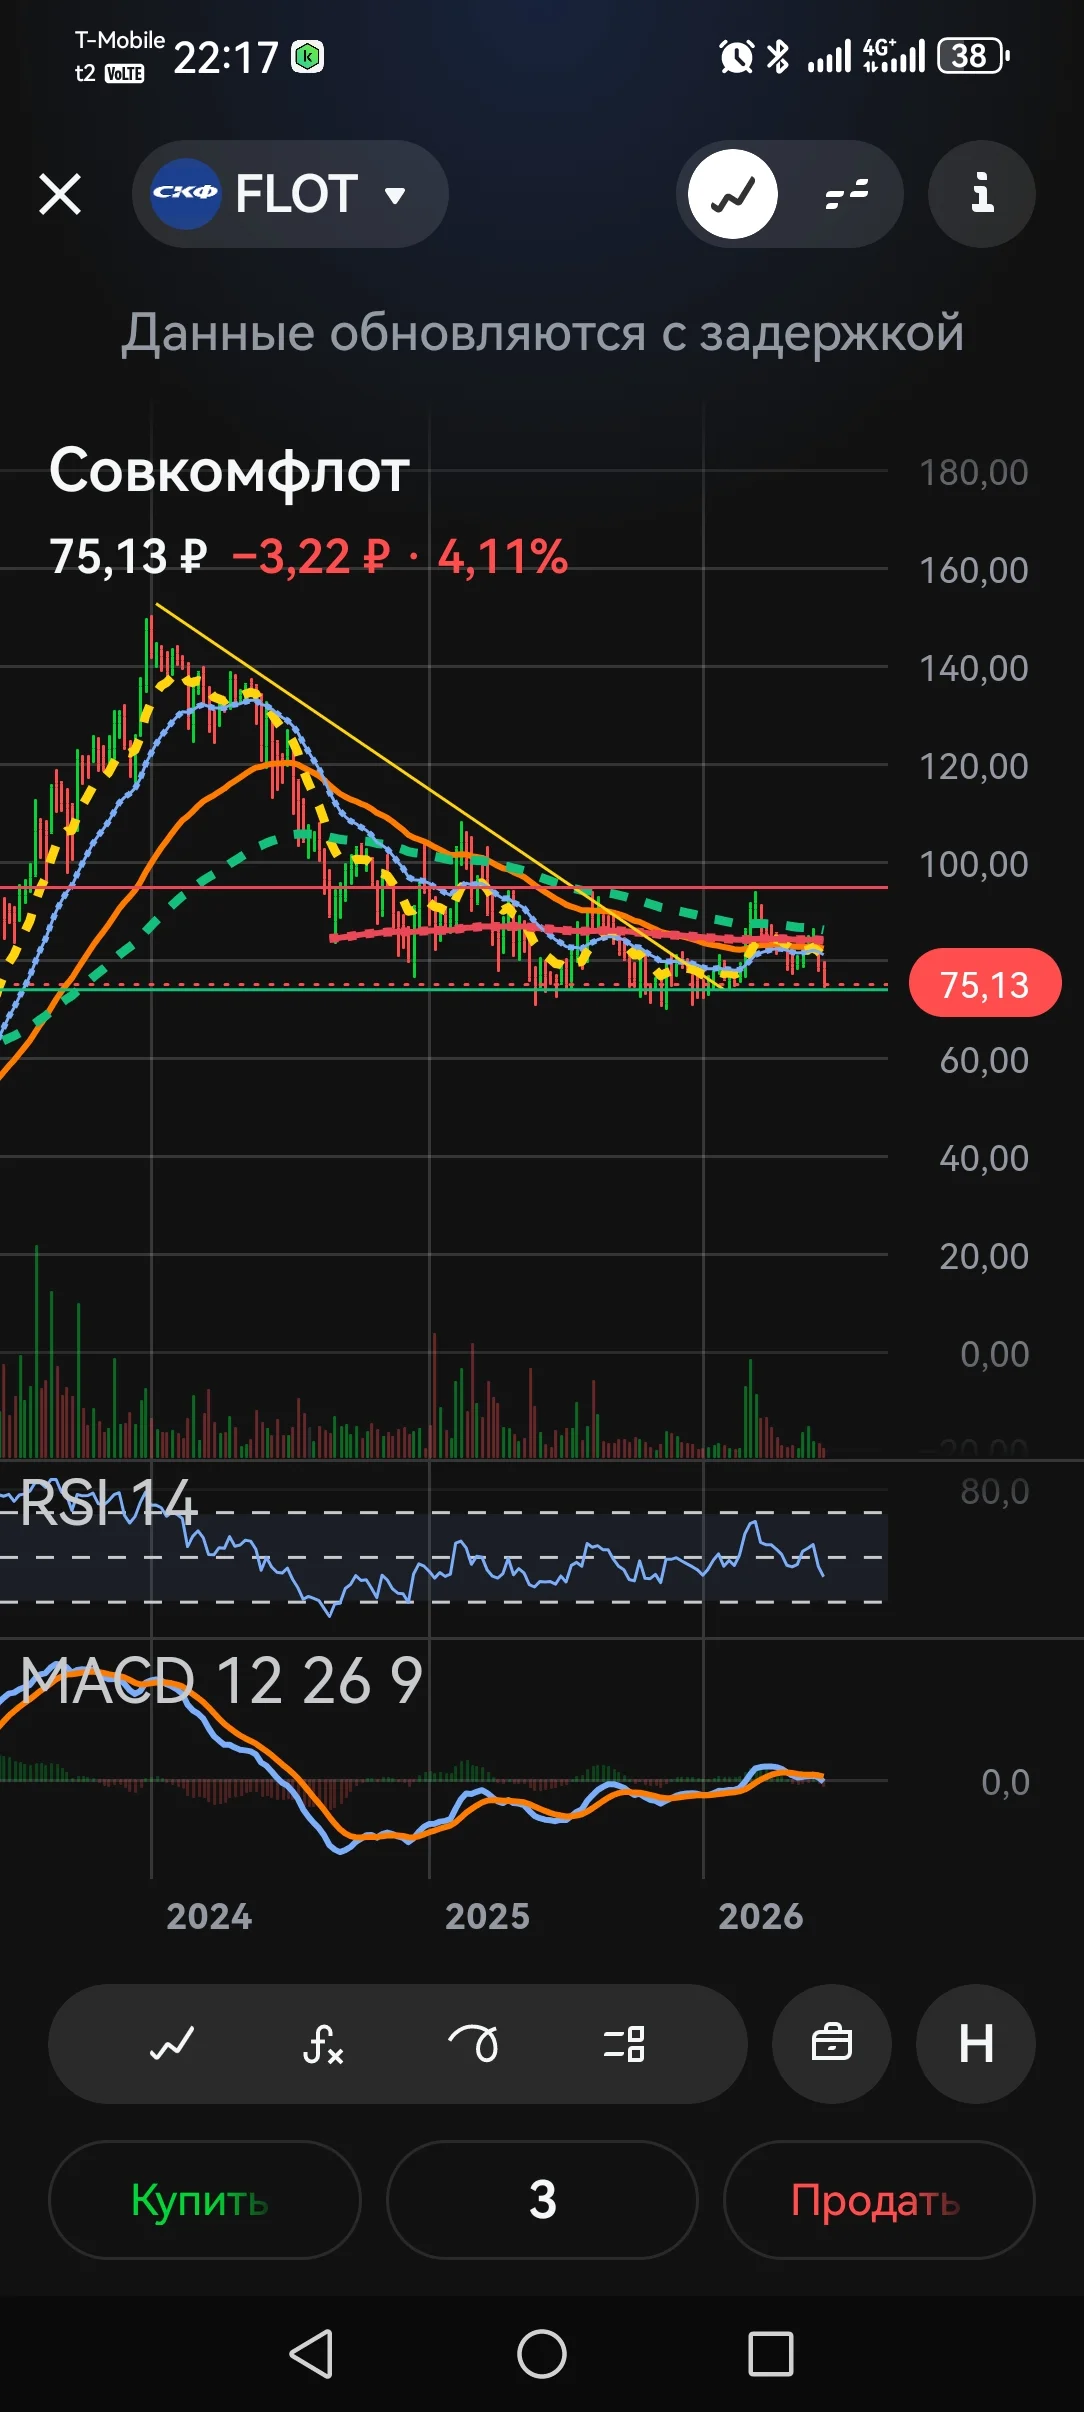The image size is (1084, 2412).
Task: Select chart type icon in bottom toolbar
Action: [x=172, y=2043]
